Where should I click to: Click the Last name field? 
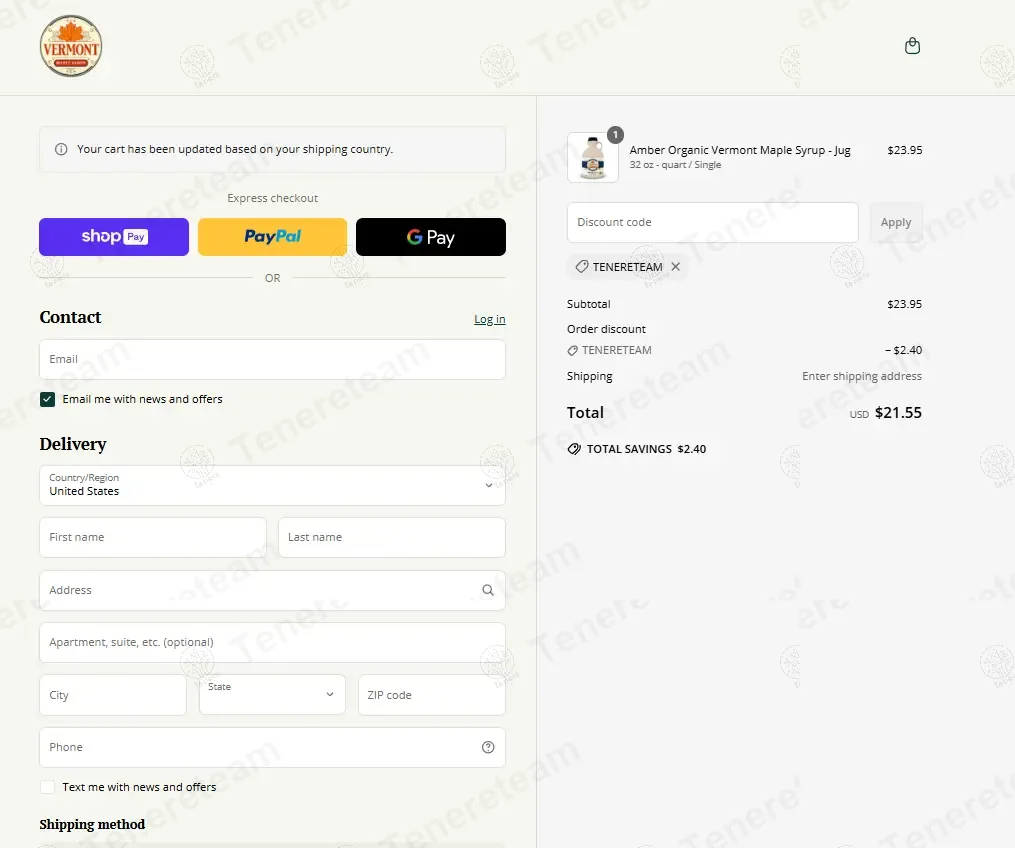392,537
